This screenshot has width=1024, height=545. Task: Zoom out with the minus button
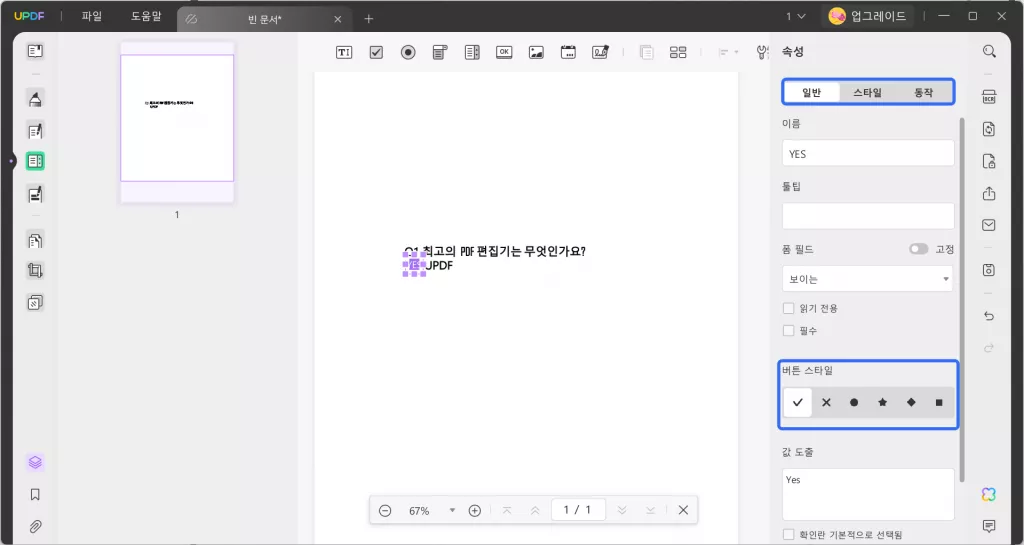tap(385, 510)
